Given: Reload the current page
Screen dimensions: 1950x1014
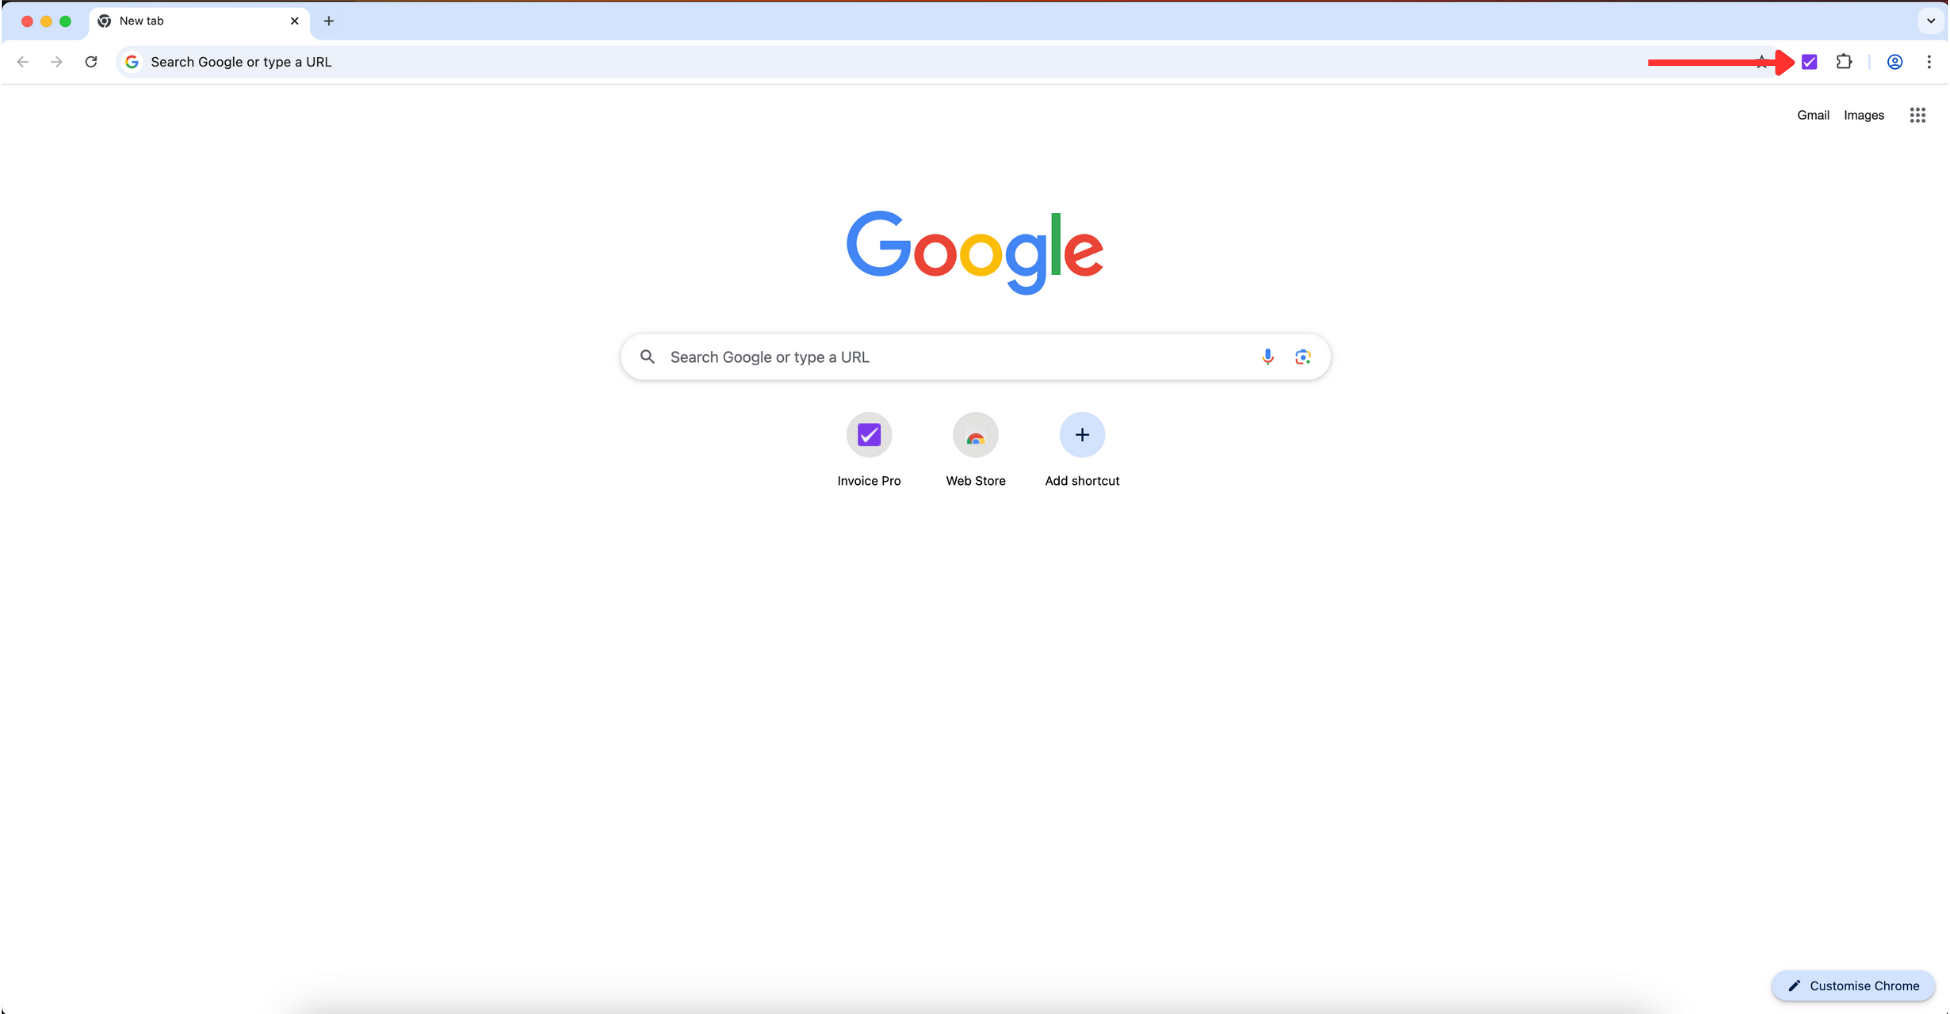Looking at the screenshot, I should pos(91,62).
